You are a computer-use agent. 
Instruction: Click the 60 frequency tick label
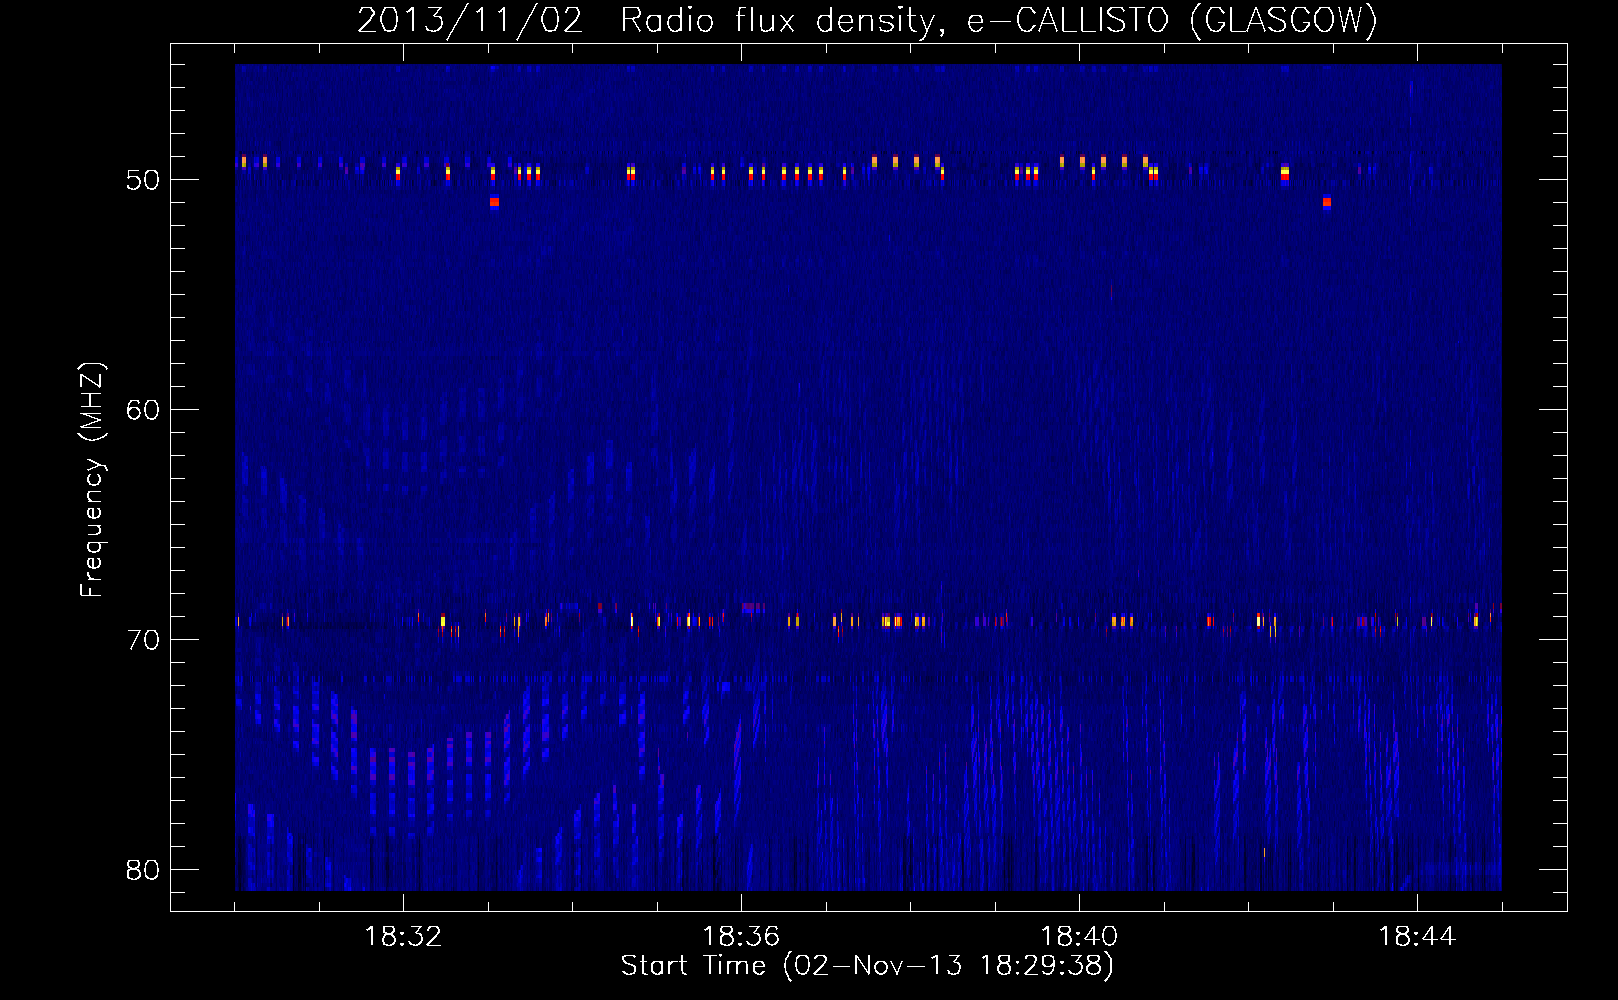coord(143,410)
